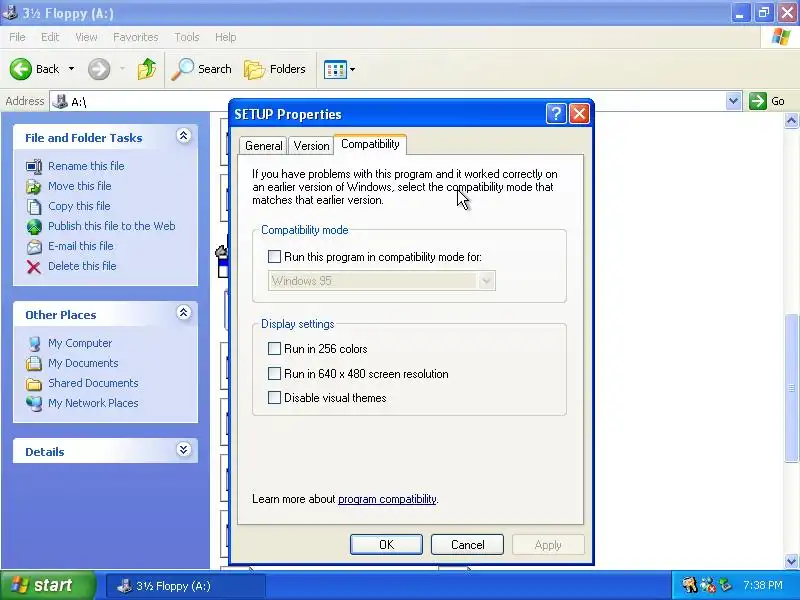Collapse the Other Places panel
The width and height of the screenshot is (800, 600).
pyautogui.click(x=184, y=313)
